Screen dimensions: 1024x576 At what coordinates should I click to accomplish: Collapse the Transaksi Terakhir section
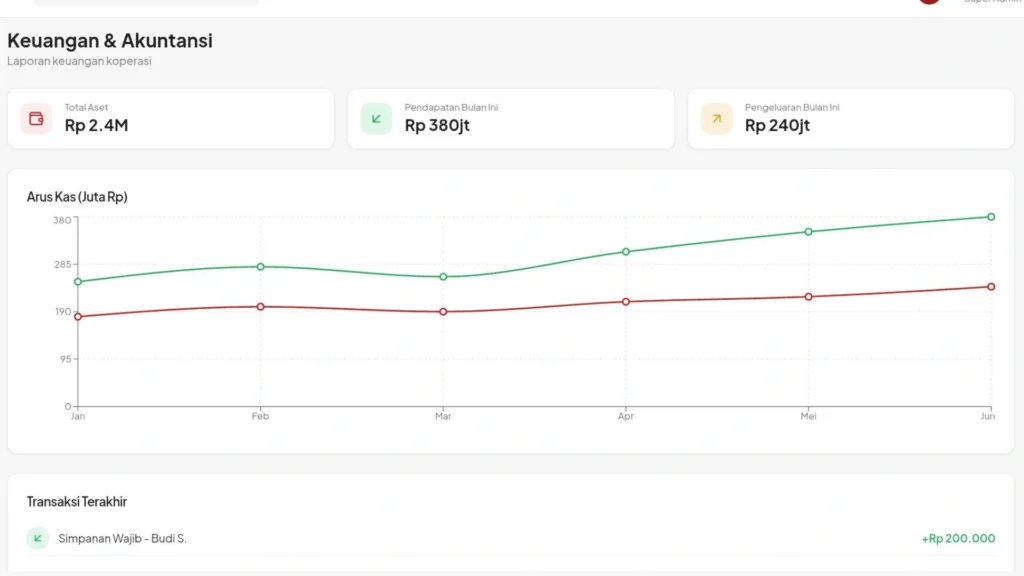click(77, 501)
